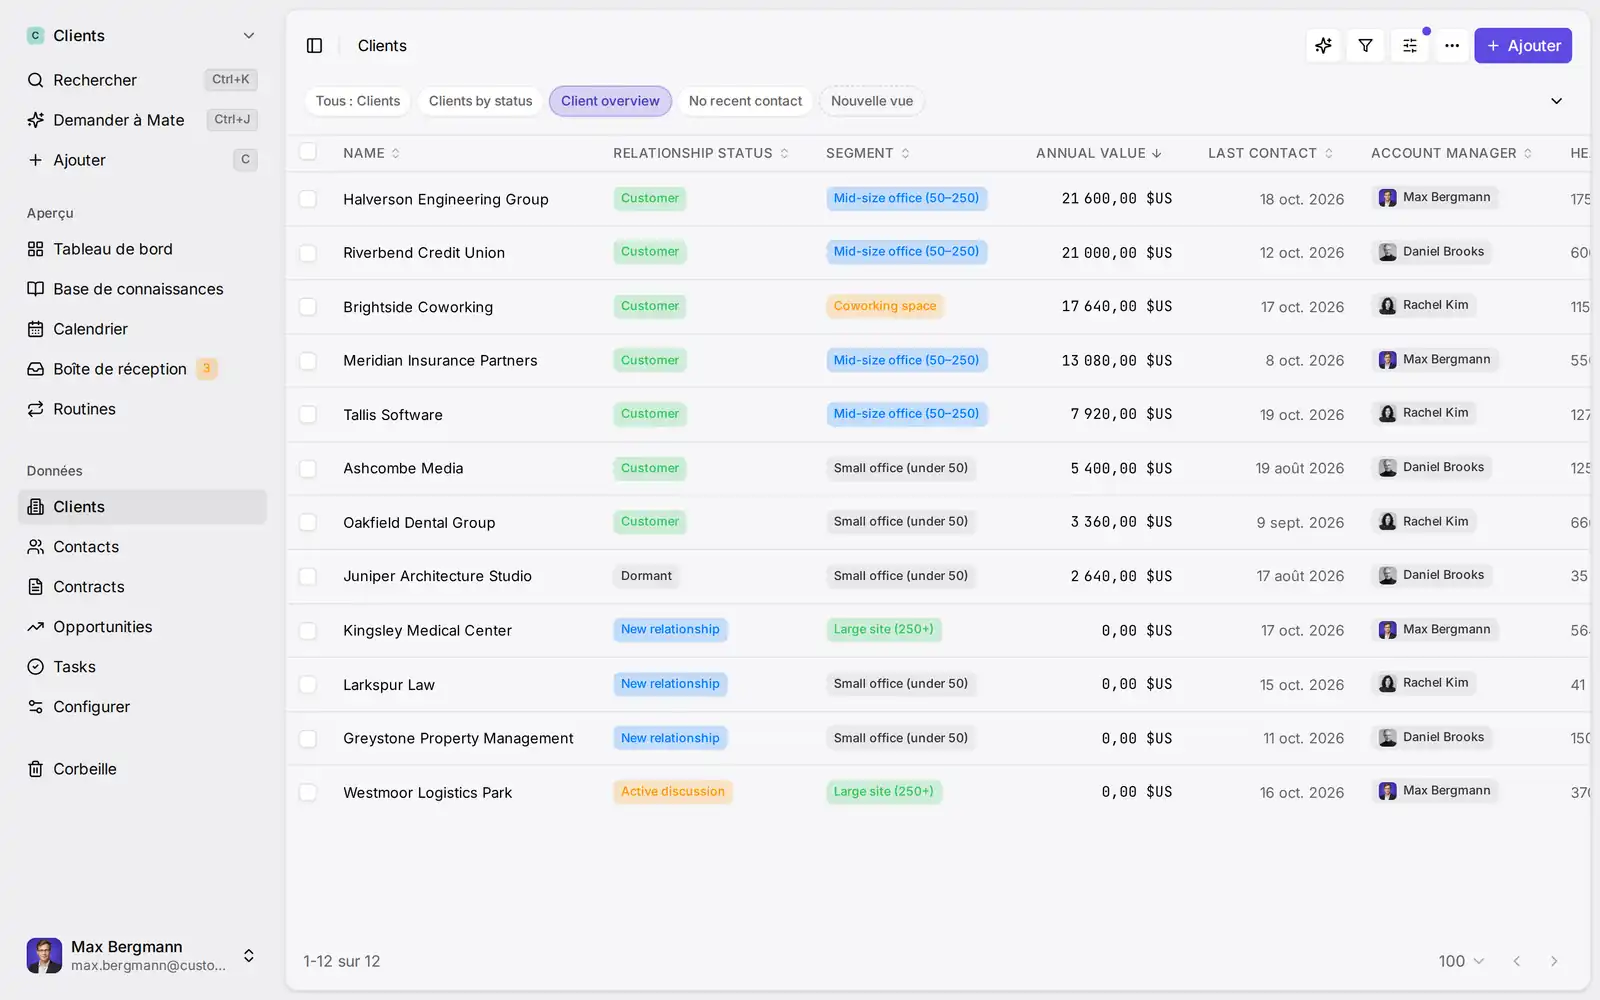Open Corbeille trash
1600x1000 pixels.
click(x=142, y=769)
